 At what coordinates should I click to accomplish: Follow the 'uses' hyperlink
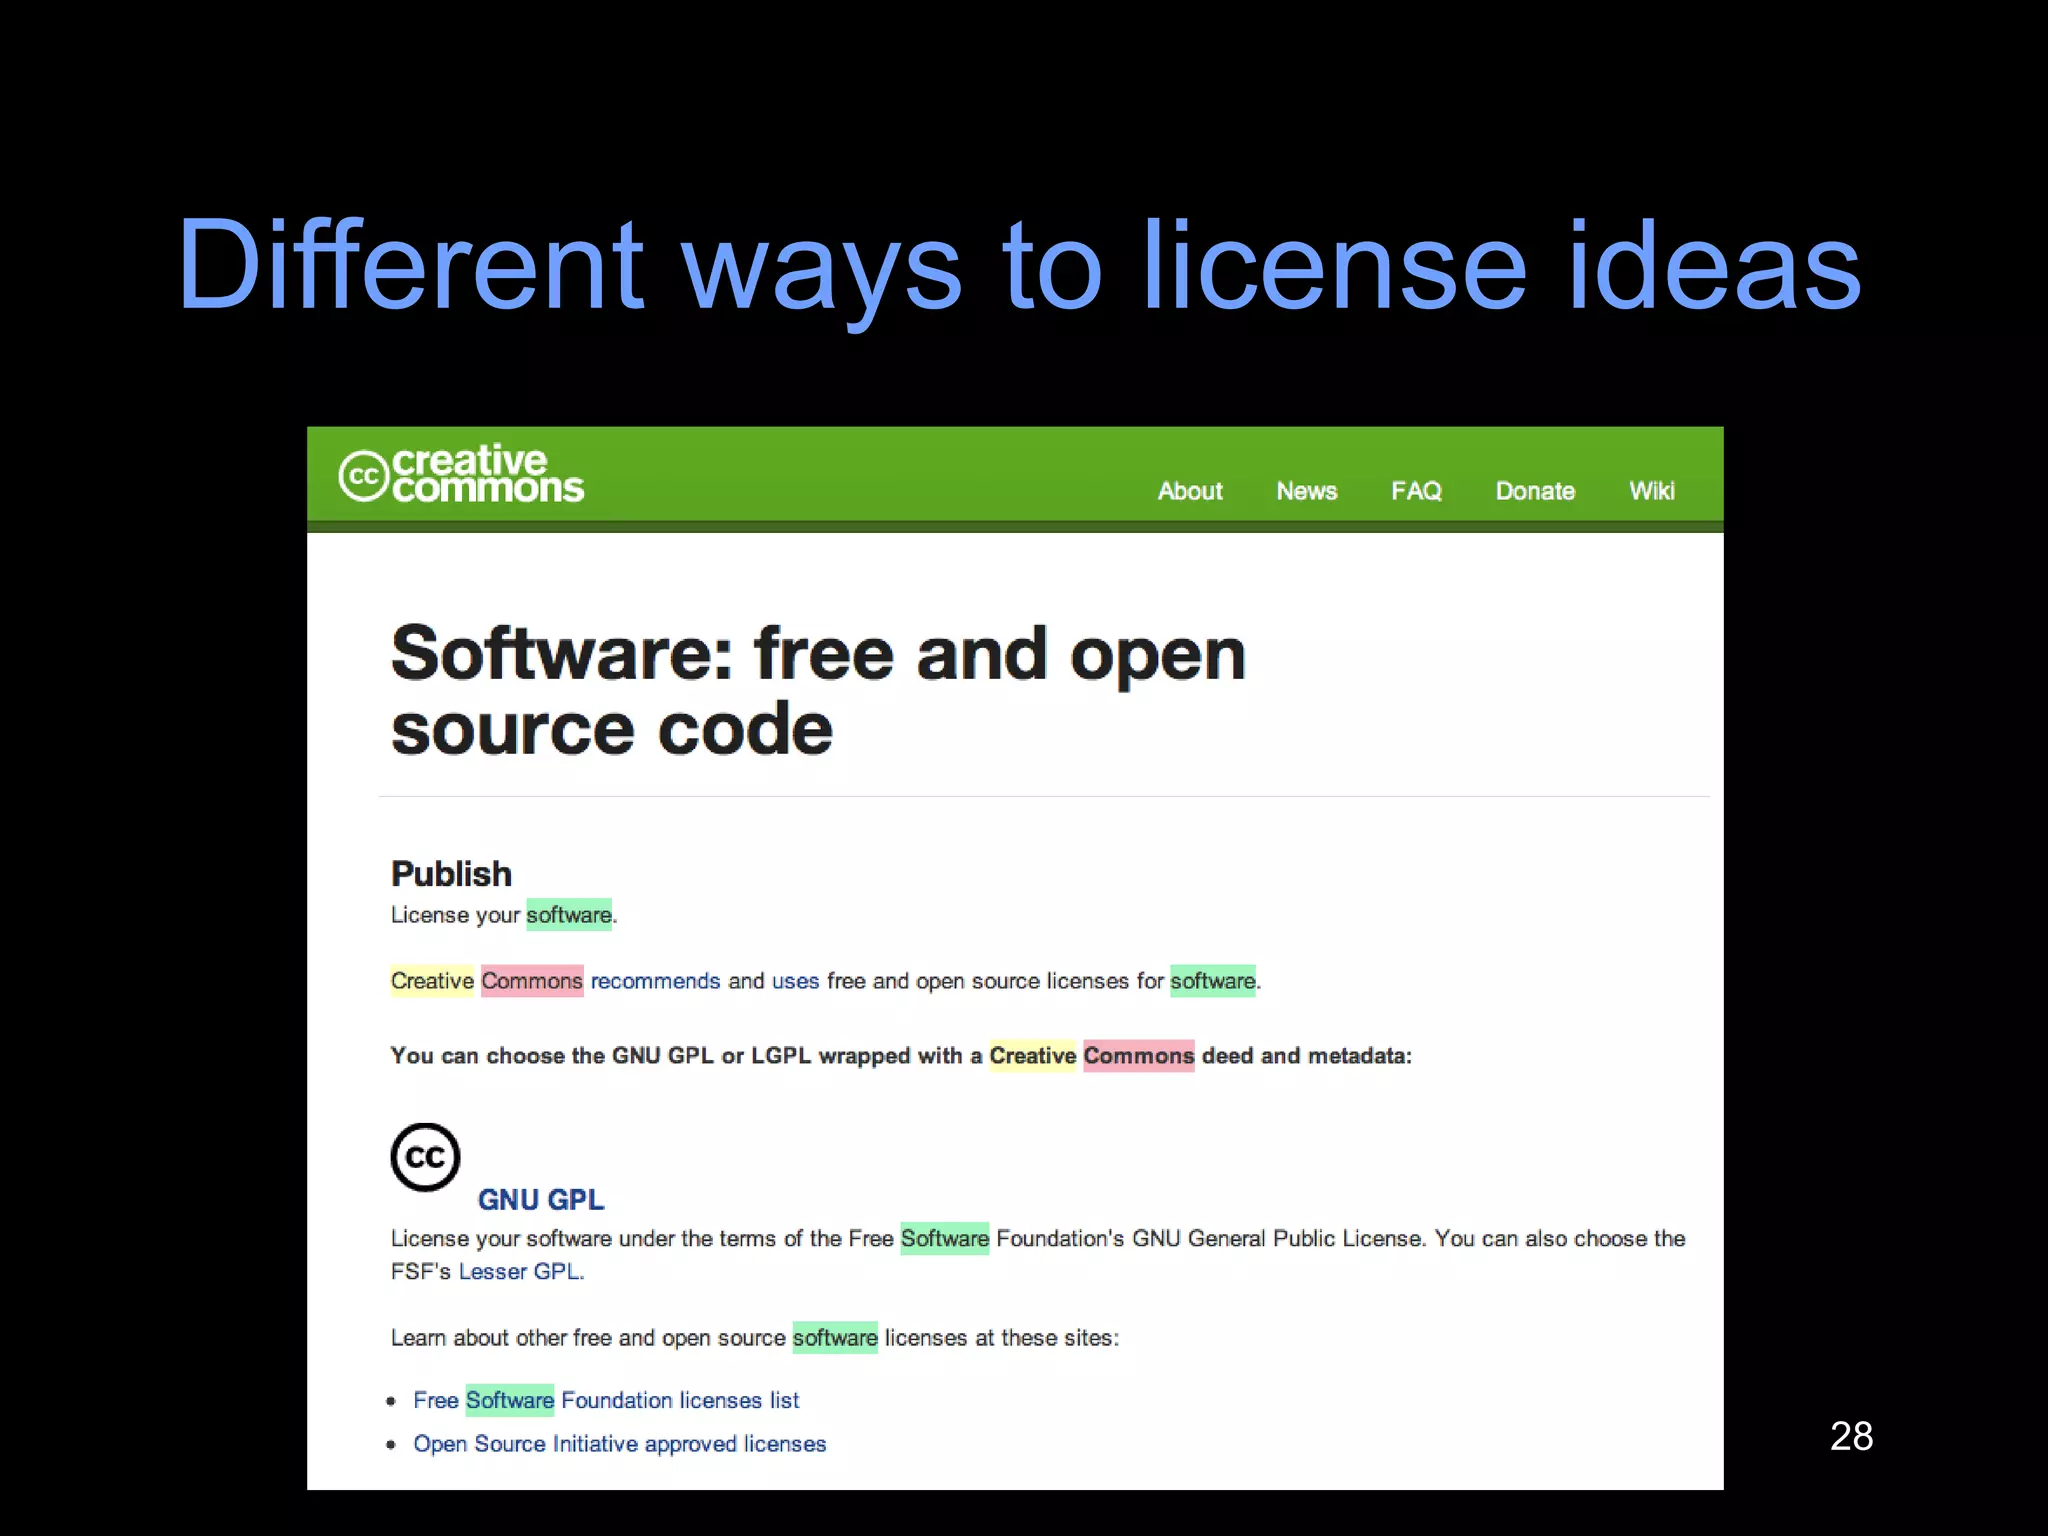(795, 981)
